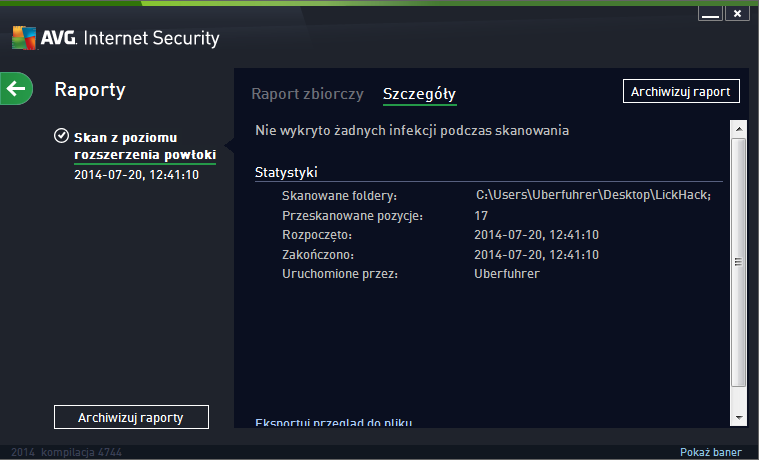Select the Szczegóły tab
The image size is (759, 460).
click(419, 94)
